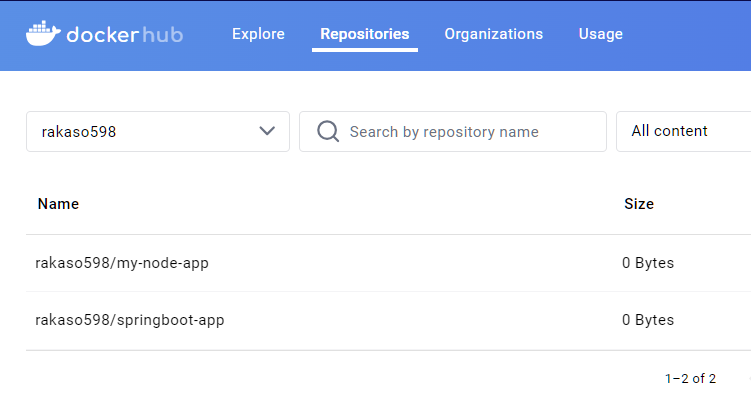Go to the Usage tab
Viewport: 751px width, 414px height.
click(x=601, y=34)
